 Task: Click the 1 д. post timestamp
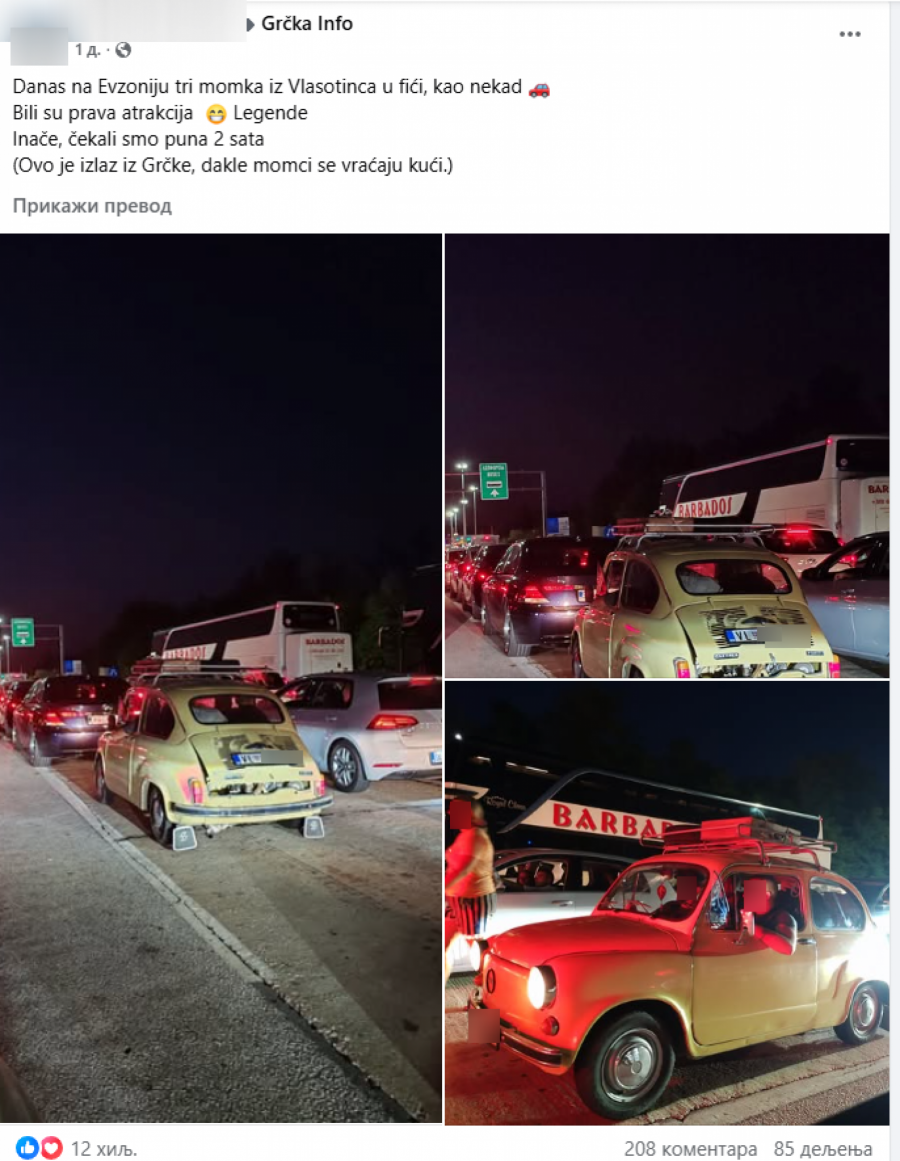[x=87, y=50]
